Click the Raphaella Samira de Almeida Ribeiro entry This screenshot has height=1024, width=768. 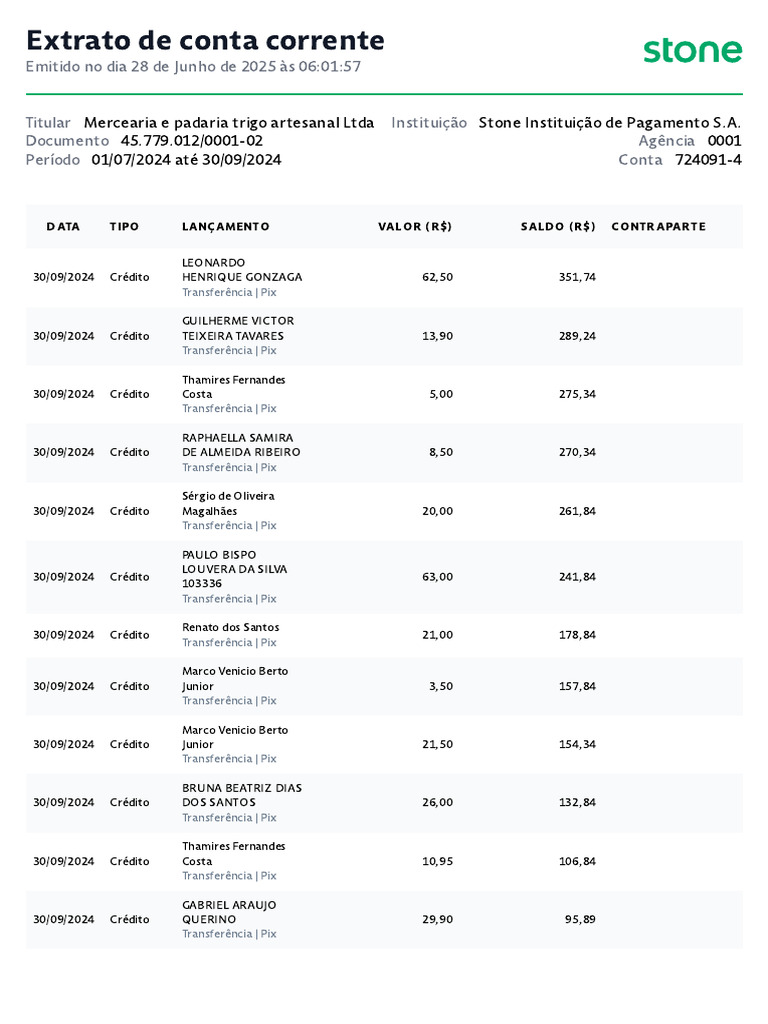pos(241,445)
